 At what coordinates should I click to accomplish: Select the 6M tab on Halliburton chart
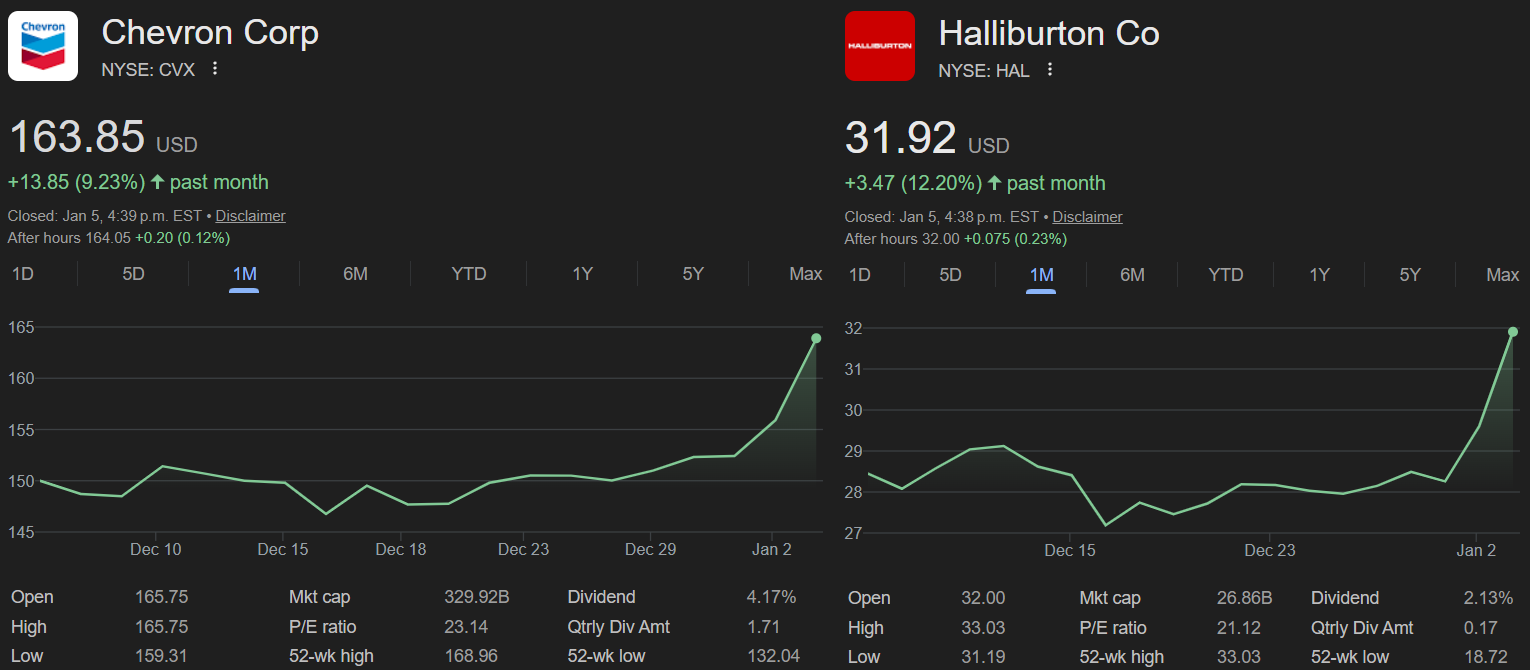click(x=1132, y=275)
